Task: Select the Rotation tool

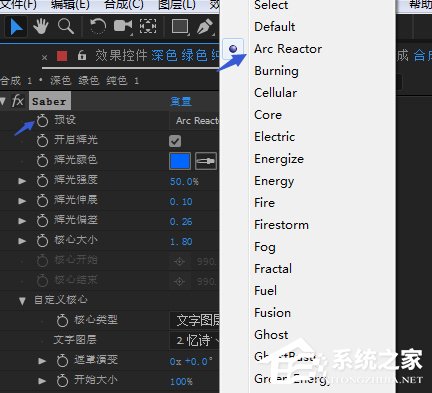Action: click(98, 26)
